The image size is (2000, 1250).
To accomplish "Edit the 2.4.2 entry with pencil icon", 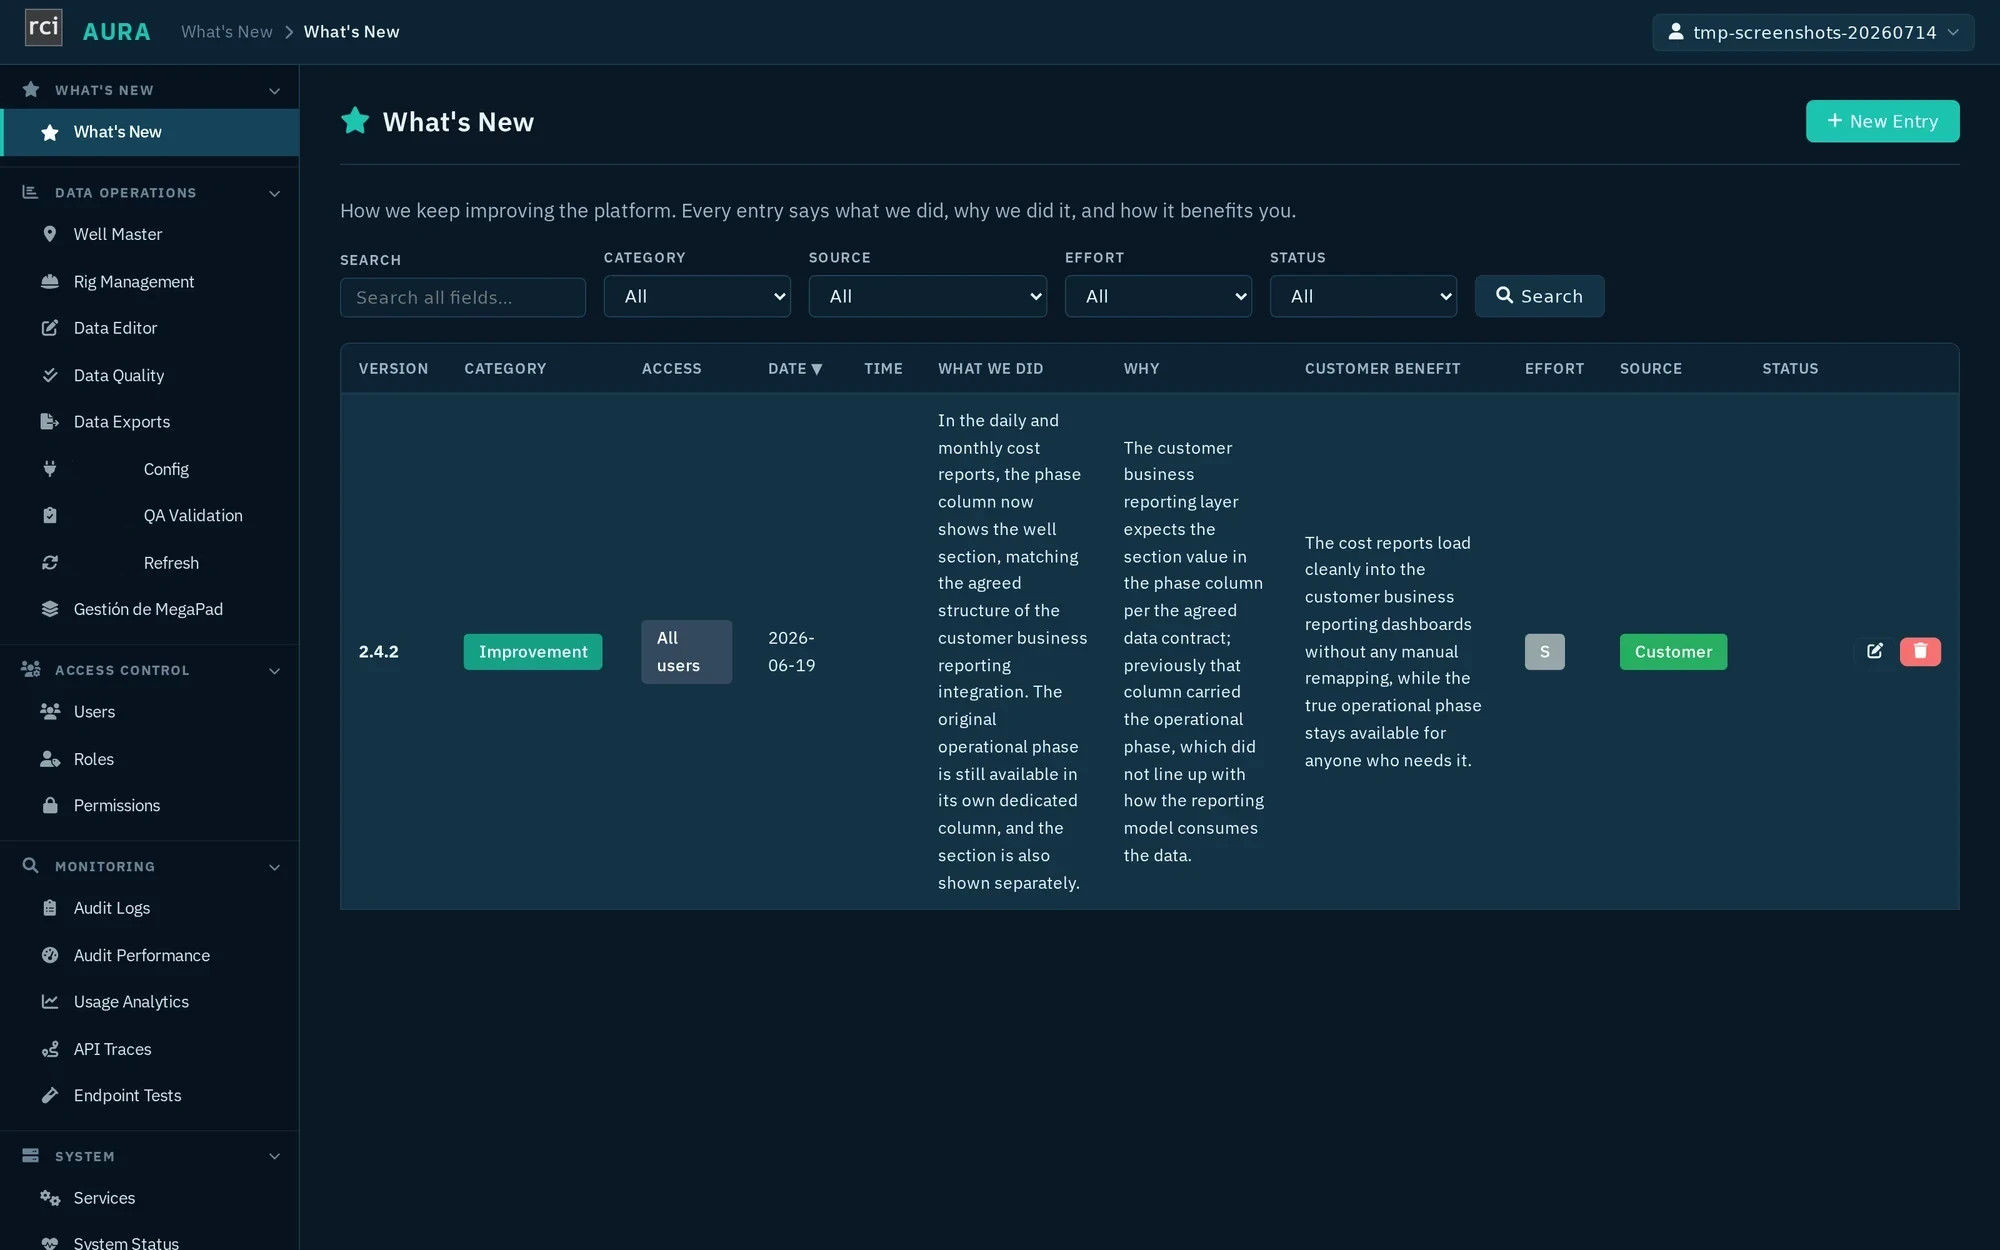I will pos(1875,651).
